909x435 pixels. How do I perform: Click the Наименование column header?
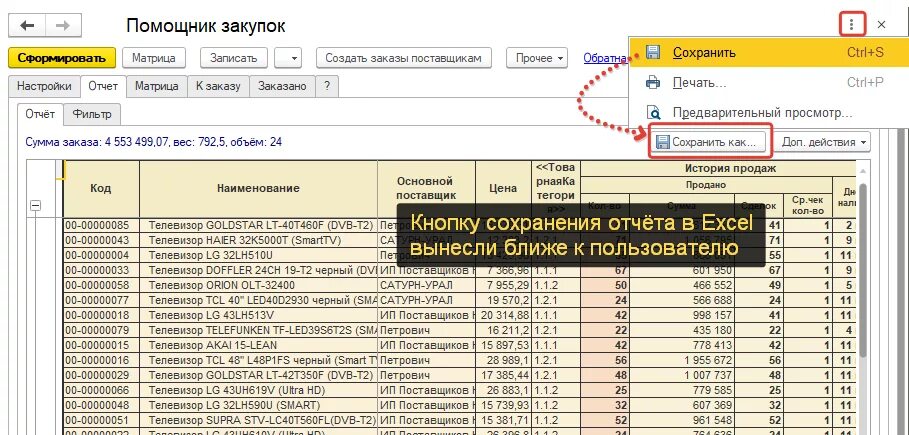(x=259, y=188)
